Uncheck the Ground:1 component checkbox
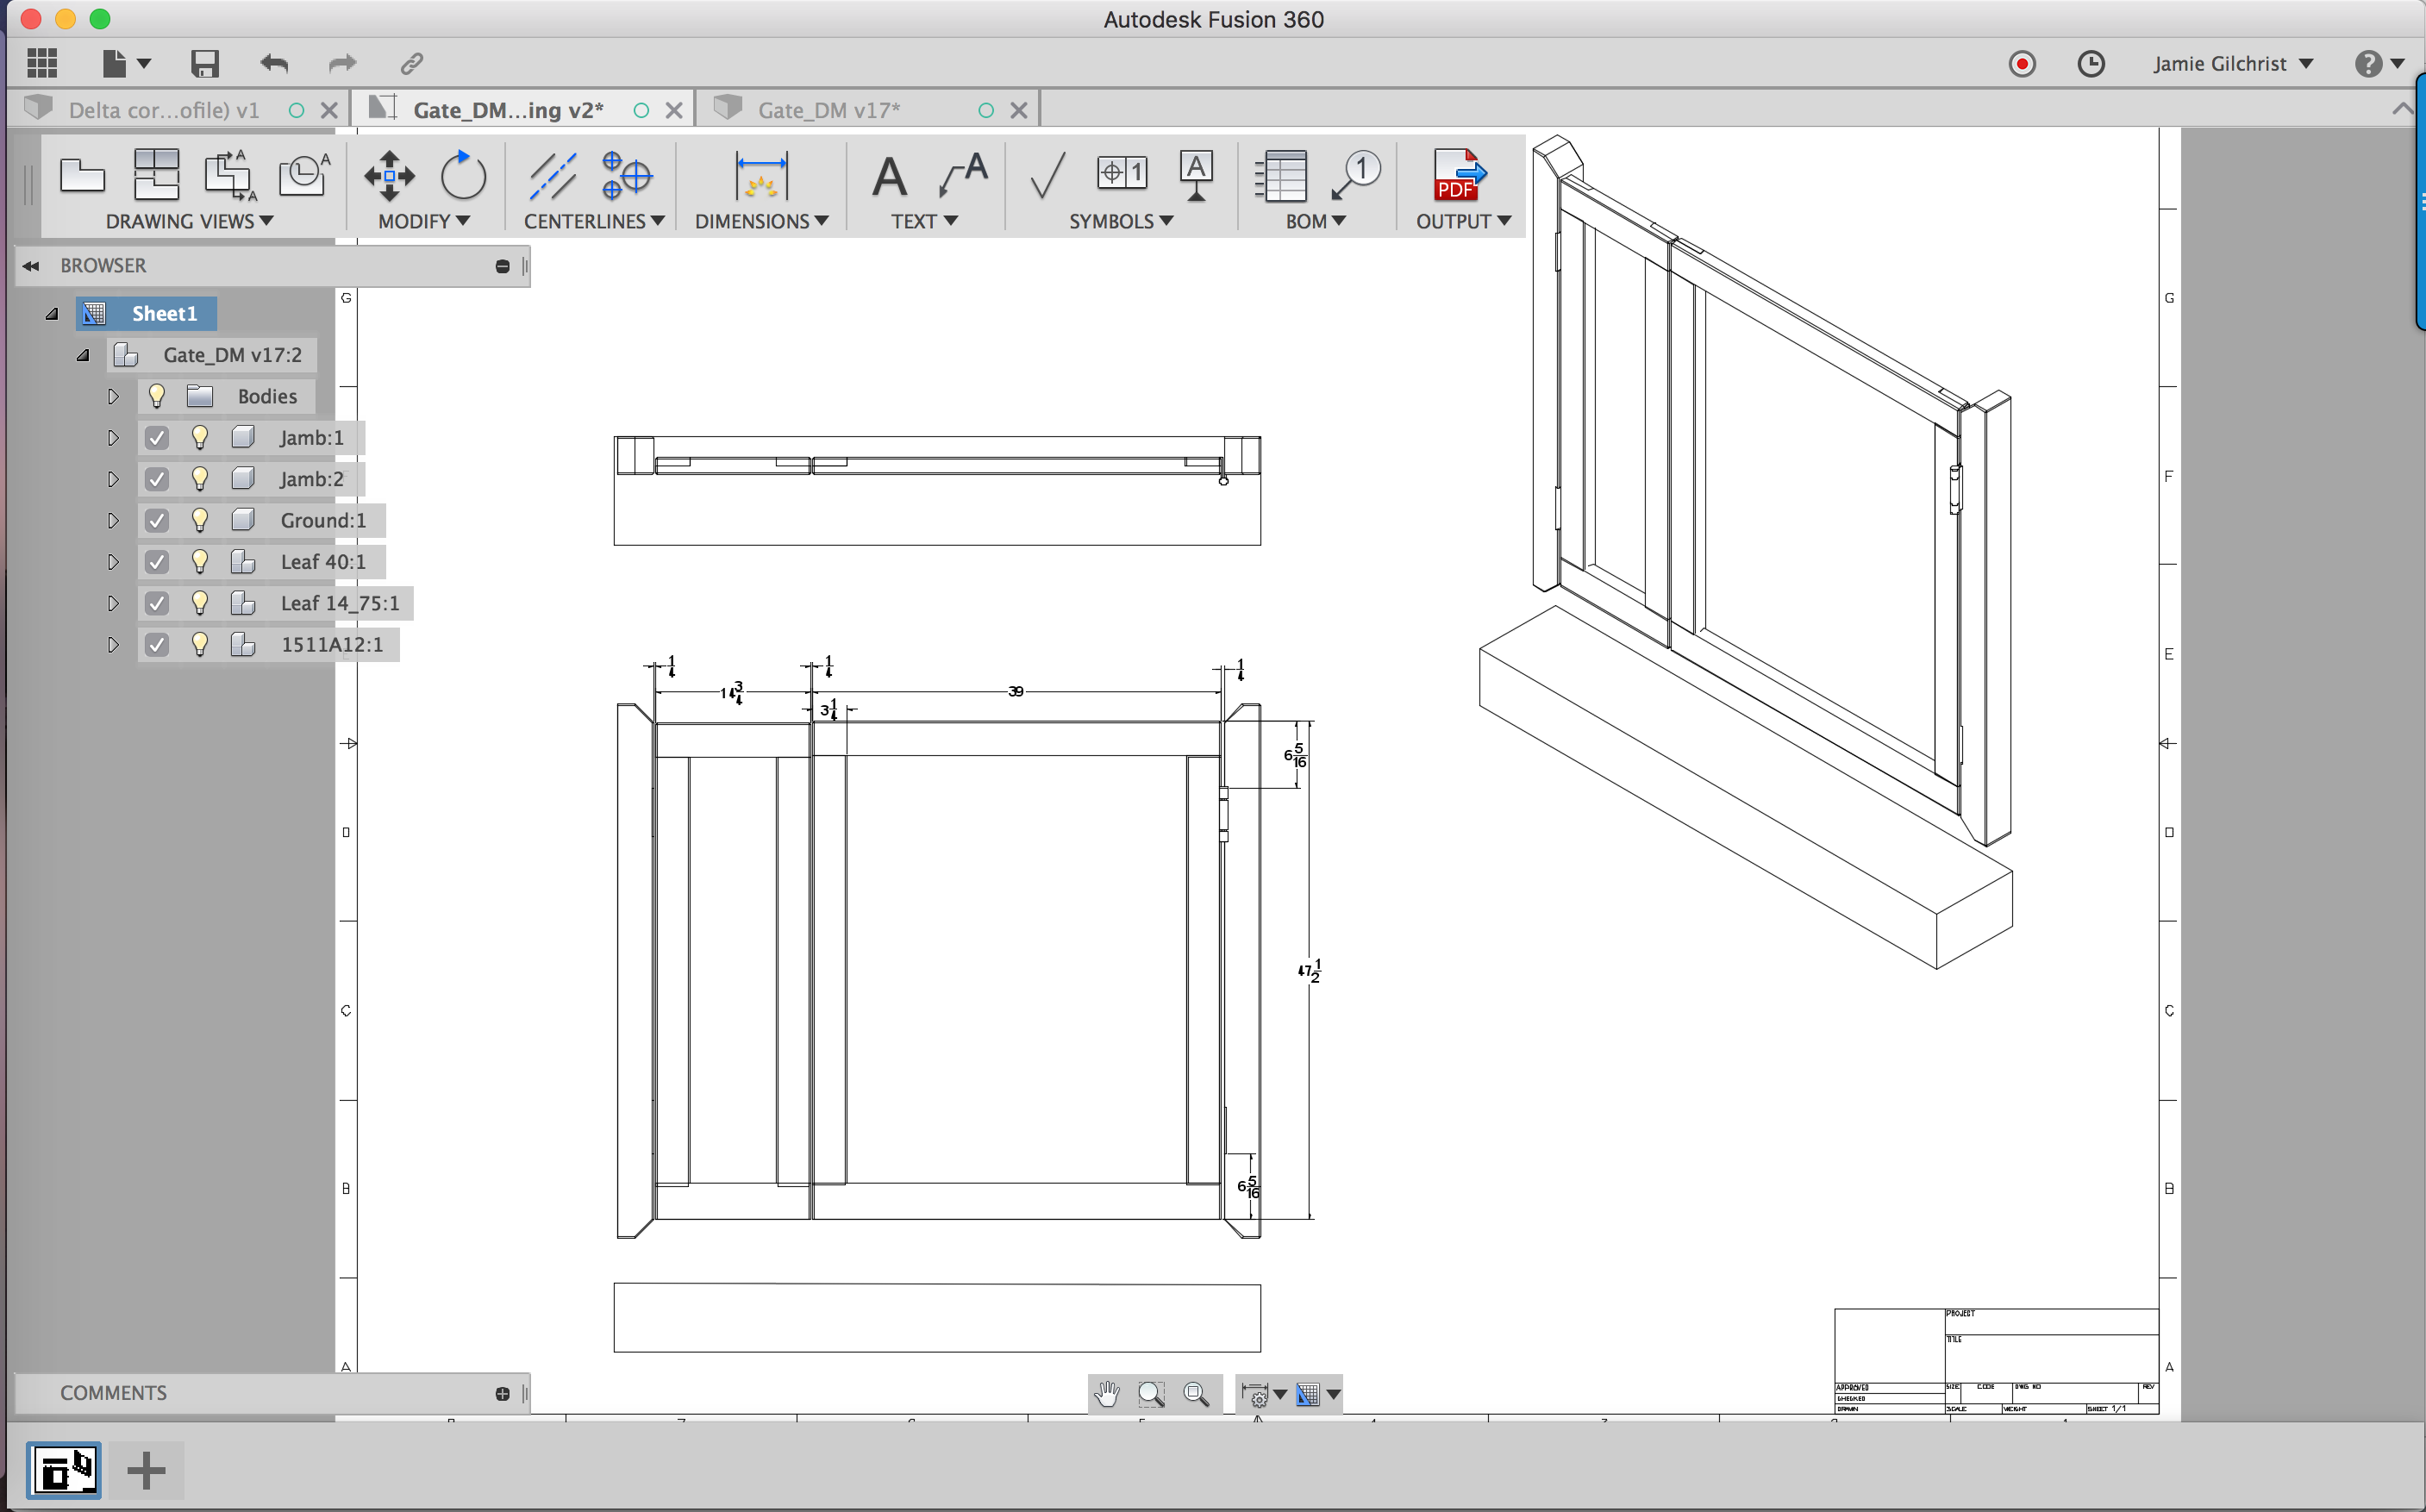This screenshot has height=1512, width=2426. [156, 521]
